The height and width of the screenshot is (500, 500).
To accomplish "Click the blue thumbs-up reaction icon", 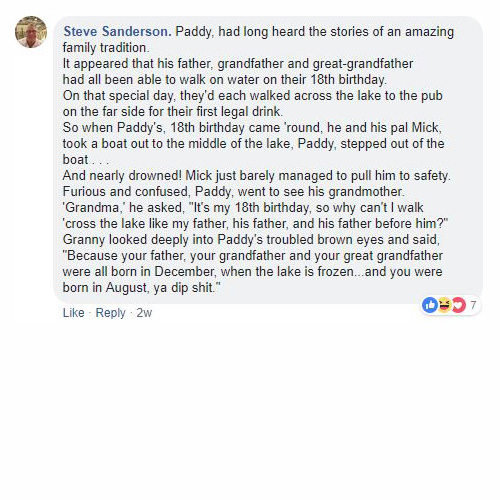I will 430,305.
